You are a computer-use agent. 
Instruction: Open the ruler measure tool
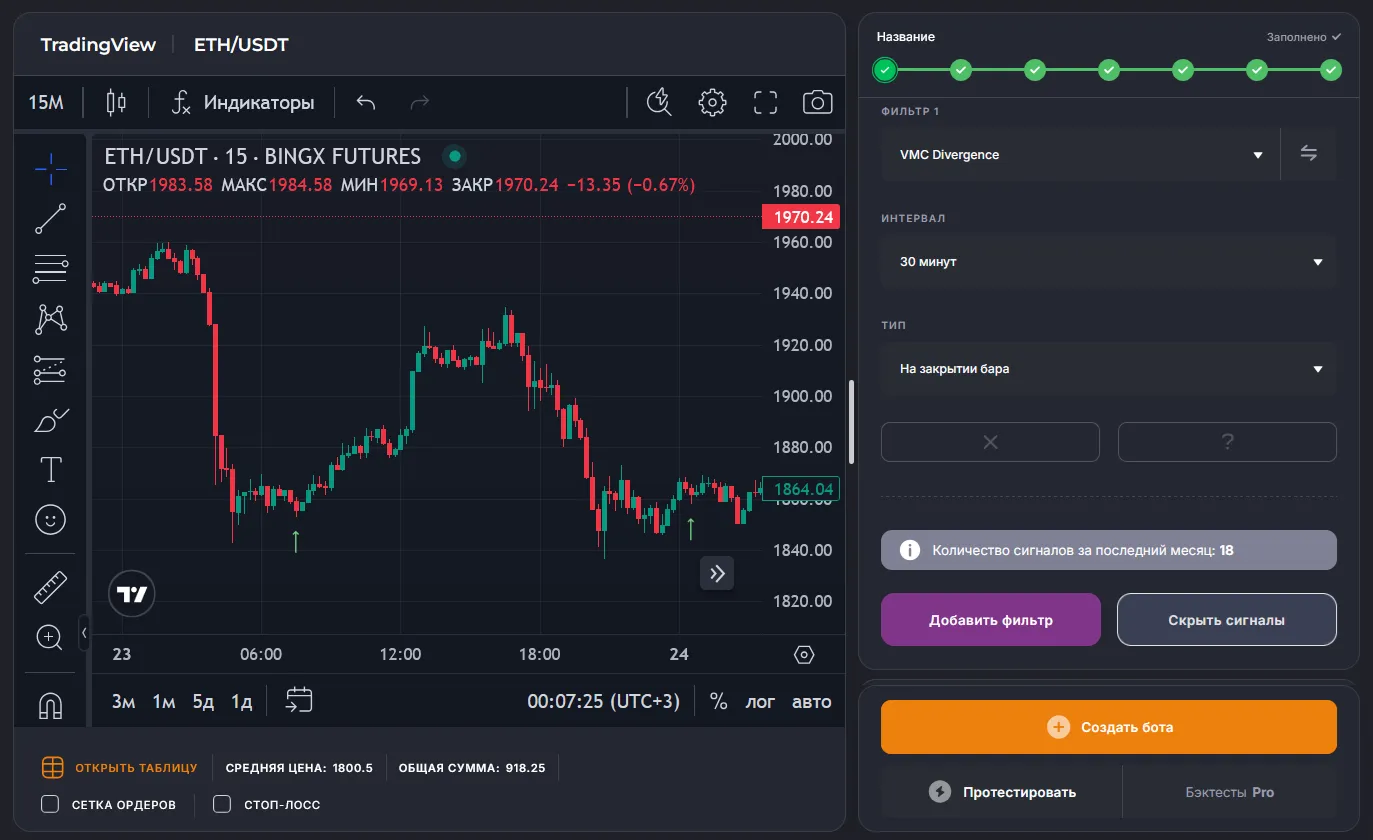click(x=50, y=587)
